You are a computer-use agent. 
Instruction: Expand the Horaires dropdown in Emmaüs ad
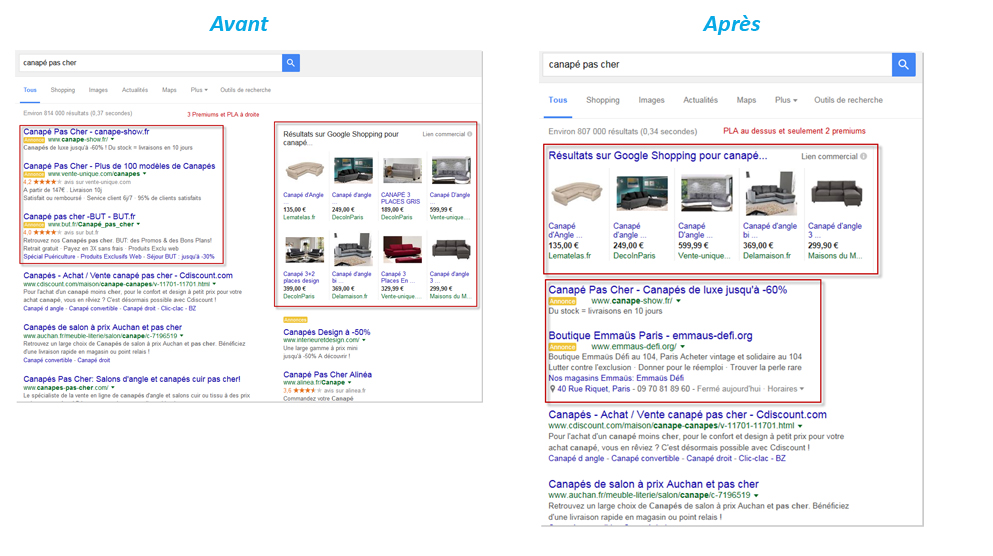point(785,389)
